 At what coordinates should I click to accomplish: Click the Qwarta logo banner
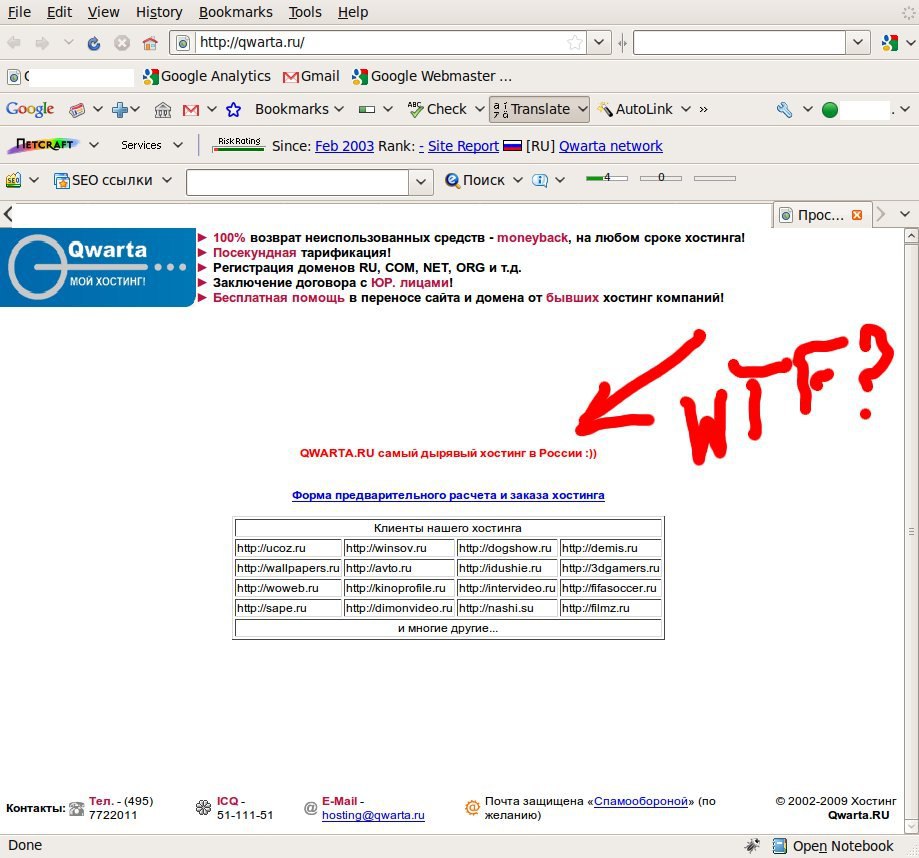pyautogui.click(x=97, y=267)
